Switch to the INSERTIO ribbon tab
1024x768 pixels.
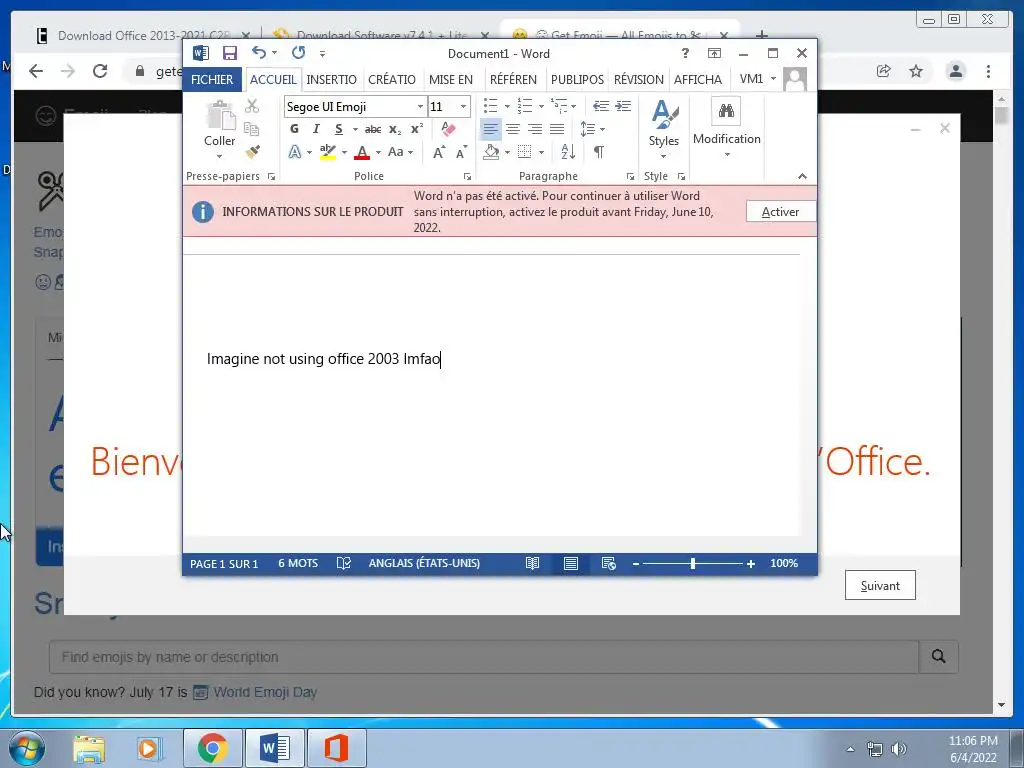[331, 79]
